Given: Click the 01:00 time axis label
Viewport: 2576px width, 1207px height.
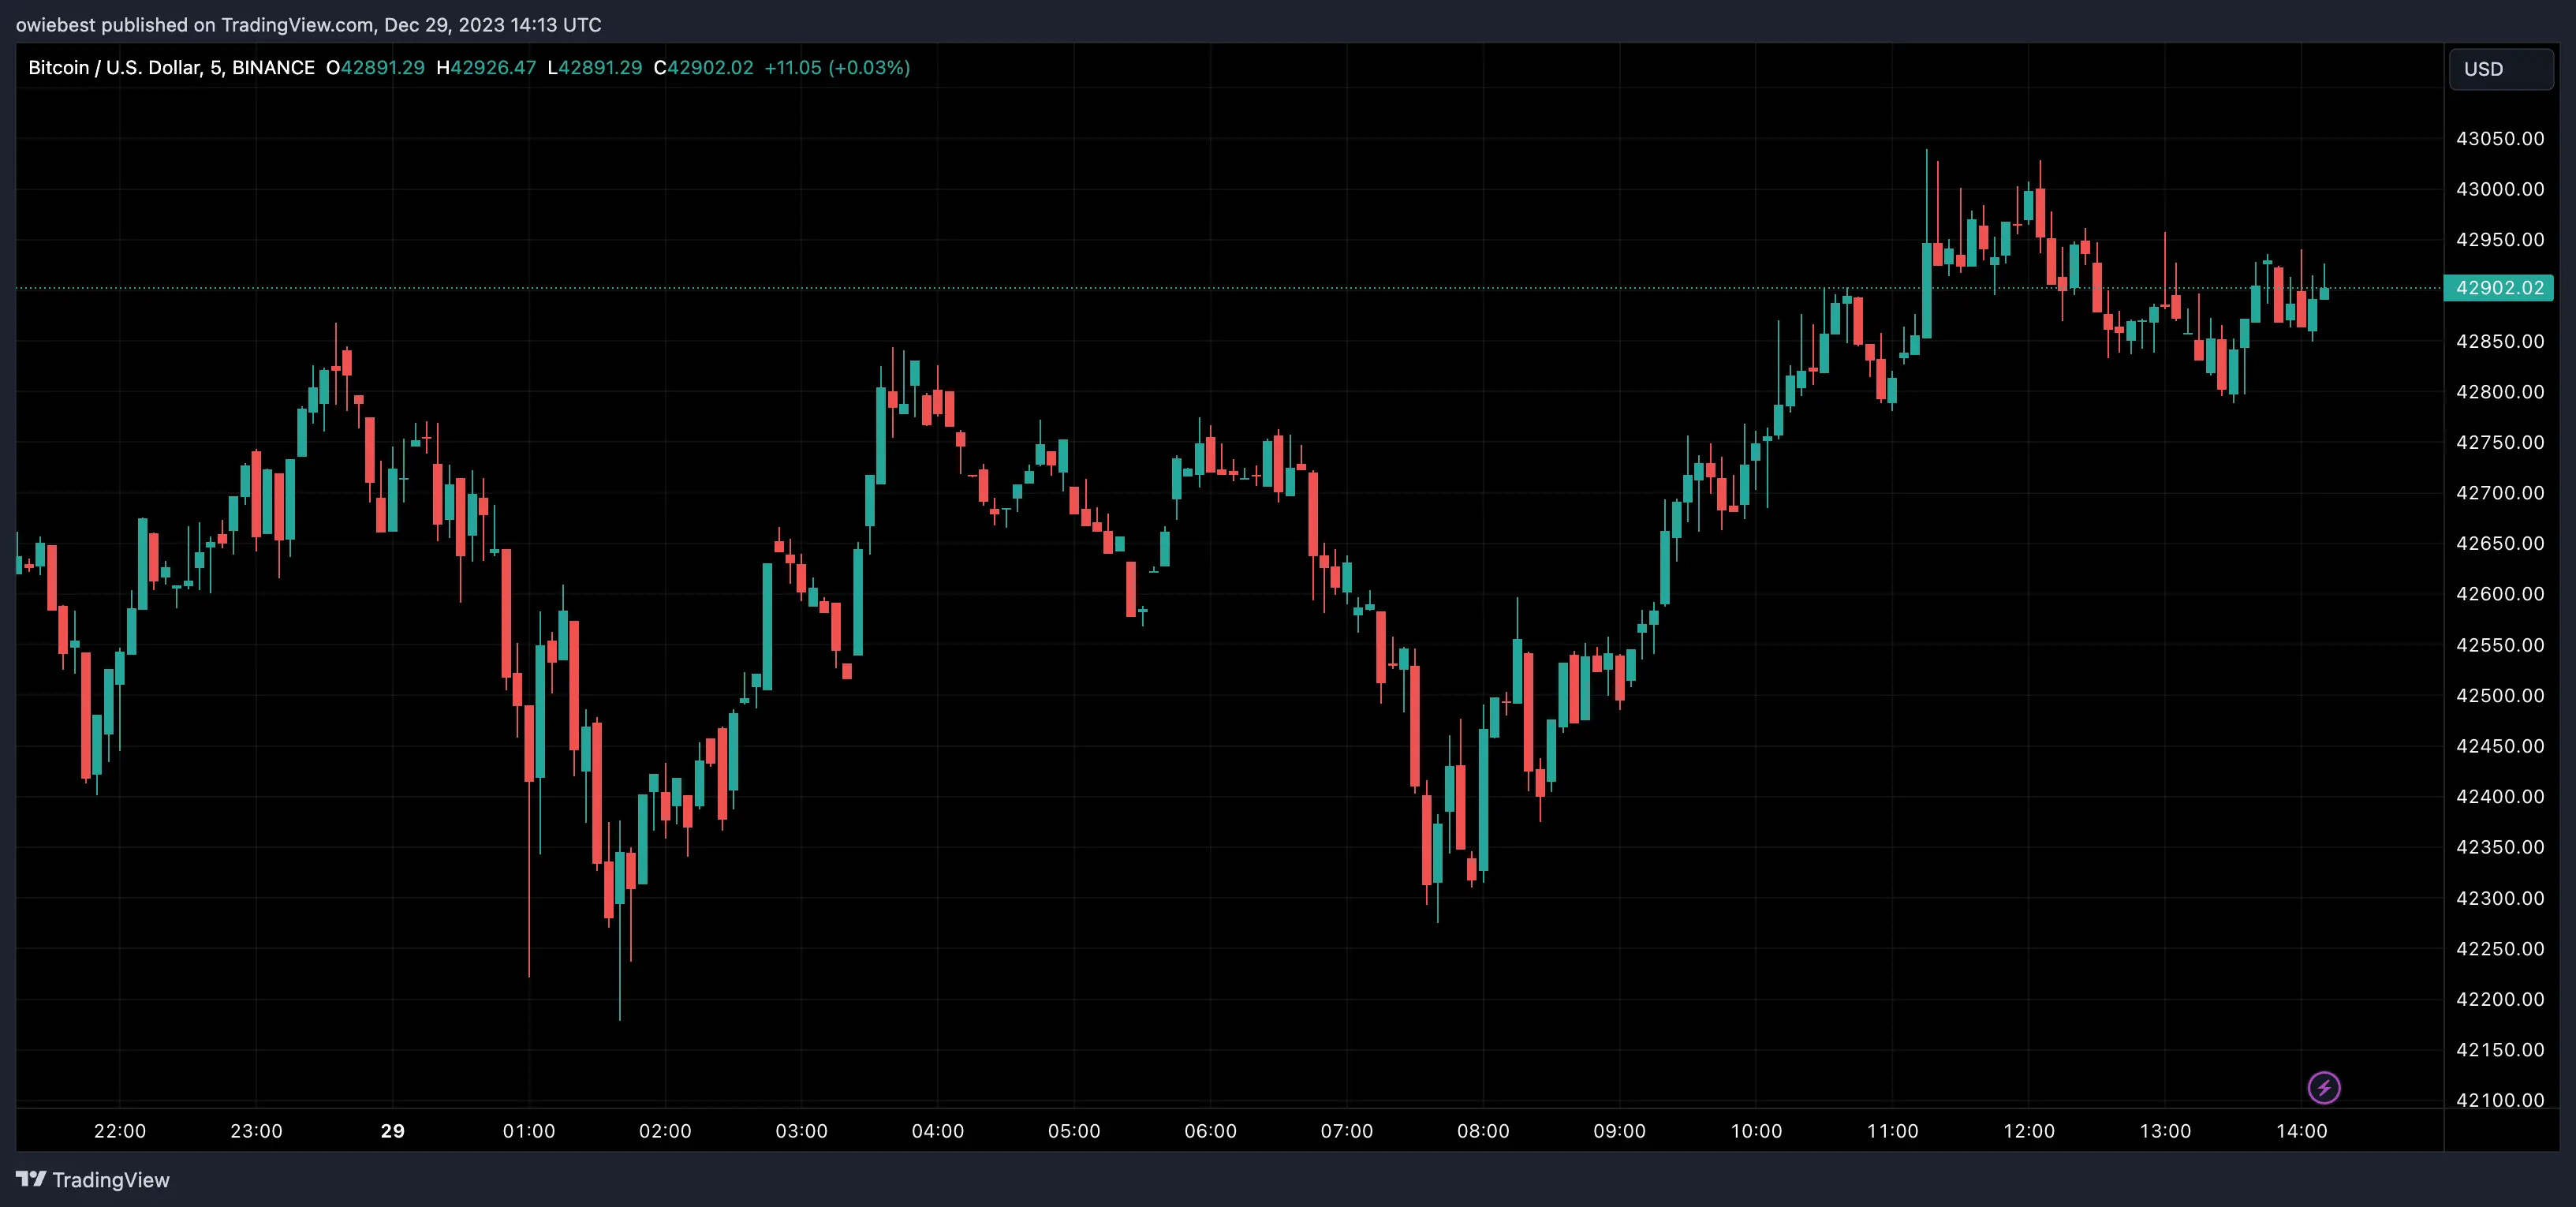Looking at the screenshot, I should tap(529, 1131).
